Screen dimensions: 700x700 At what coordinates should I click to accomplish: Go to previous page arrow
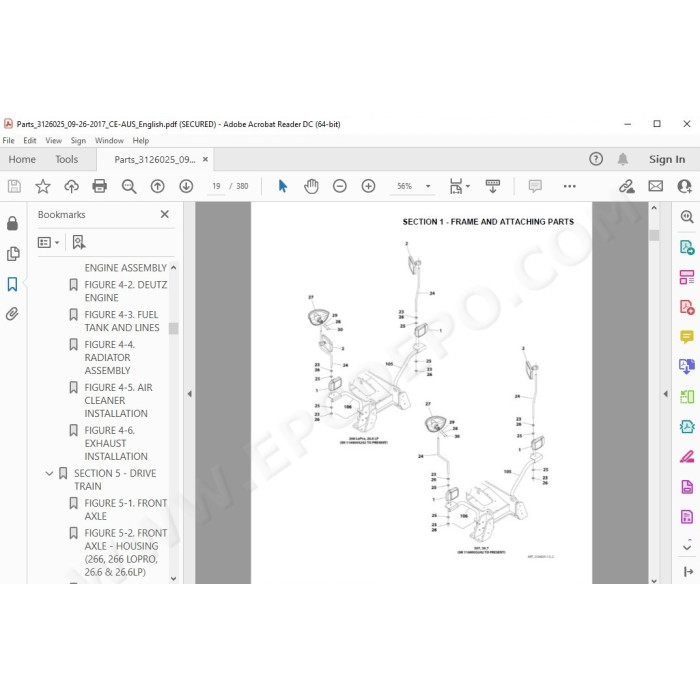tap(157, 186)
